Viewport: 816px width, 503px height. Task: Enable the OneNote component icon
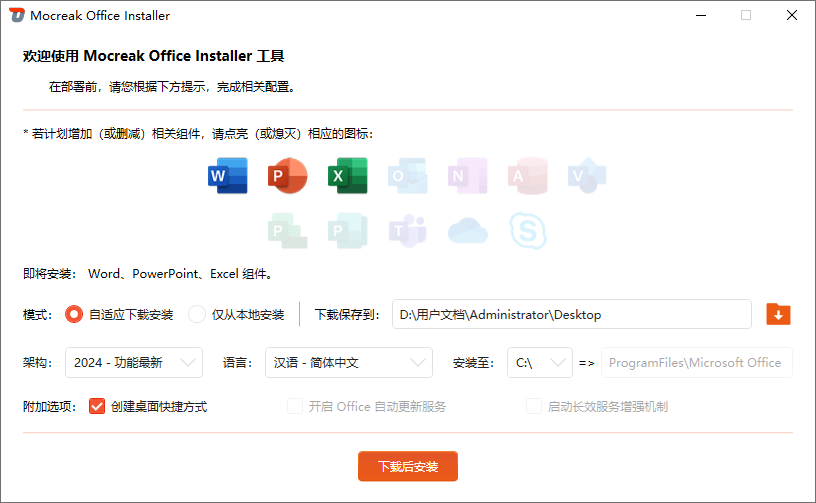tap(467, 176)
